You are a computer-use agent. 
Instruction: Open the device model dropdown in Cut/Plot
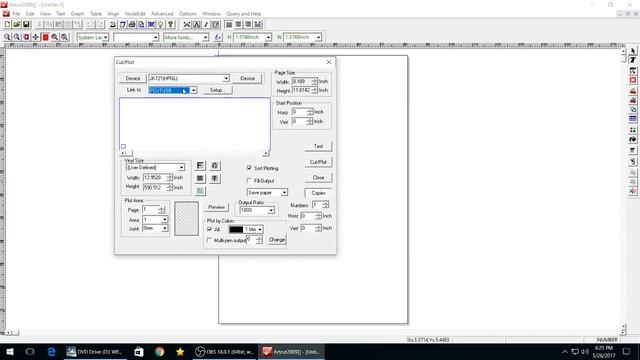tap(226, 78)
